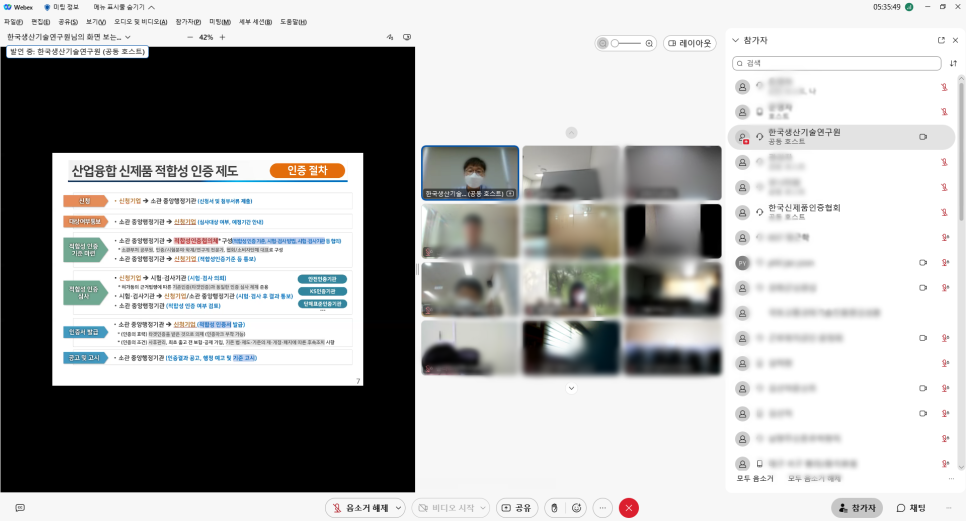Viewport: 966px width, 521px height.
Task: Click avatar with PY initials
Action: (742, 262)
